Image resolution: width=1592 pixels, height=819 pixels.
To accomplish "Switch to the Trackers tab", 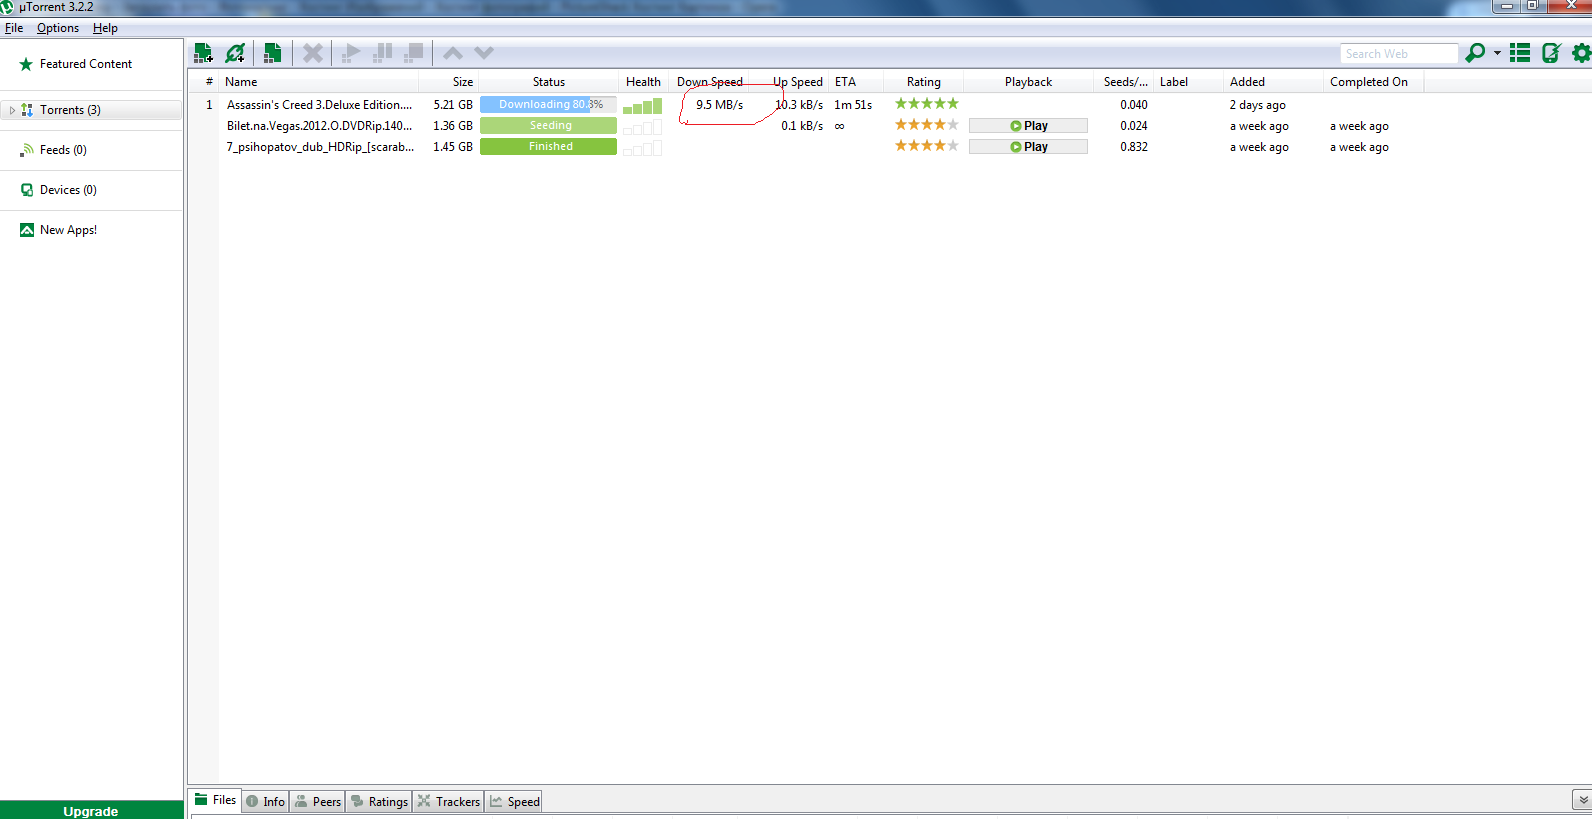I will point(449,801).
